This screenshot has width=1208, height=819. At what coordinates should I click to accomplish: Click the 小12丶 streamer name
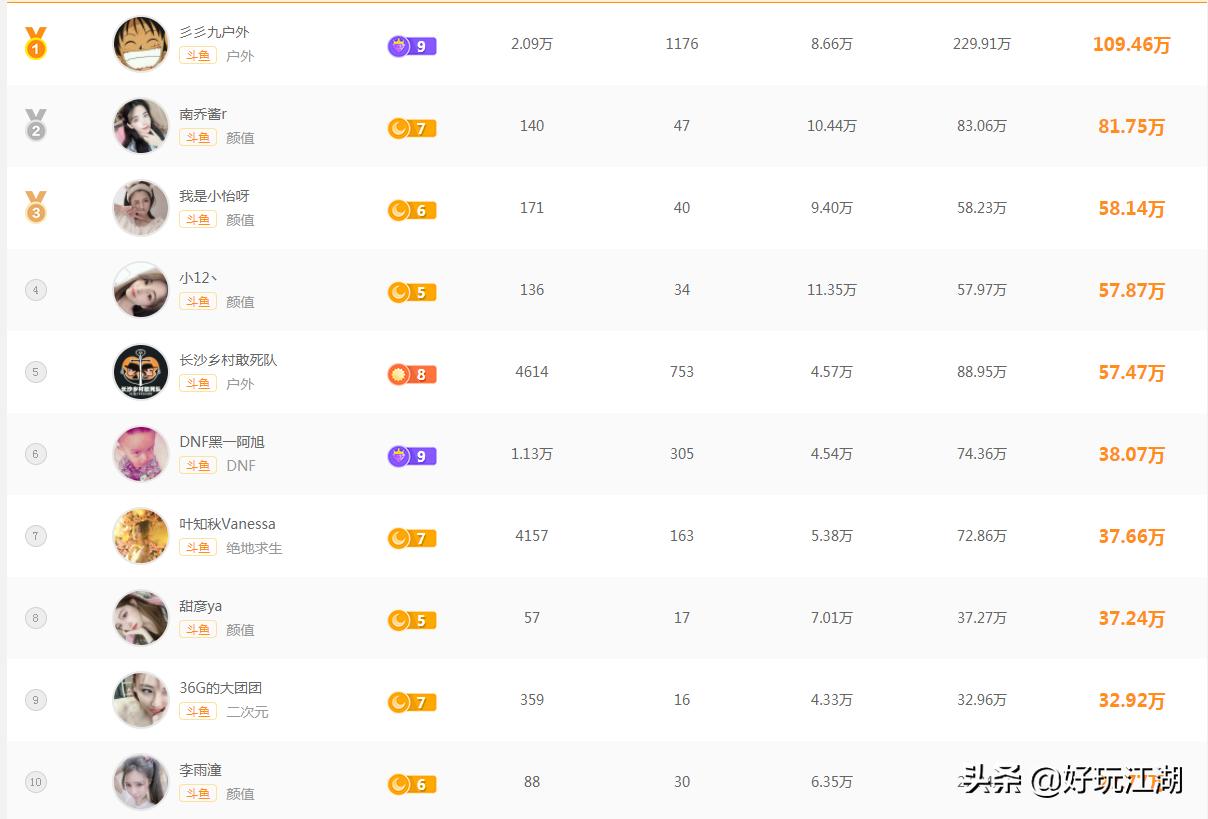(198, 278)
